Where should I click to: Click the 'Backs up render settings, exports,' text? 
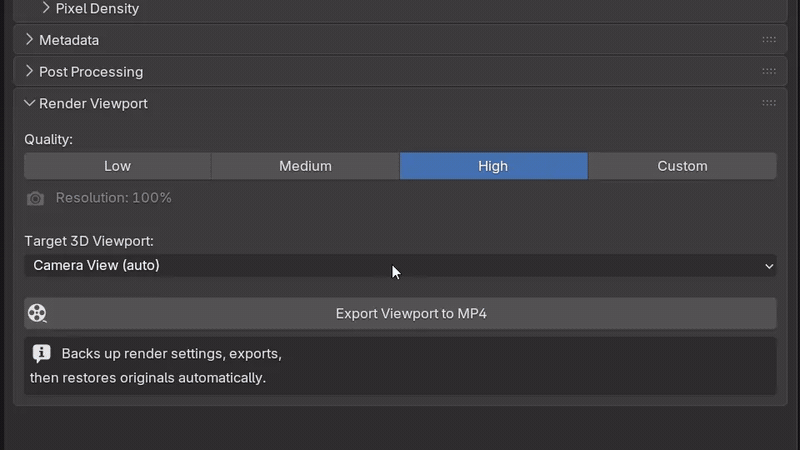tap(171, 354)
